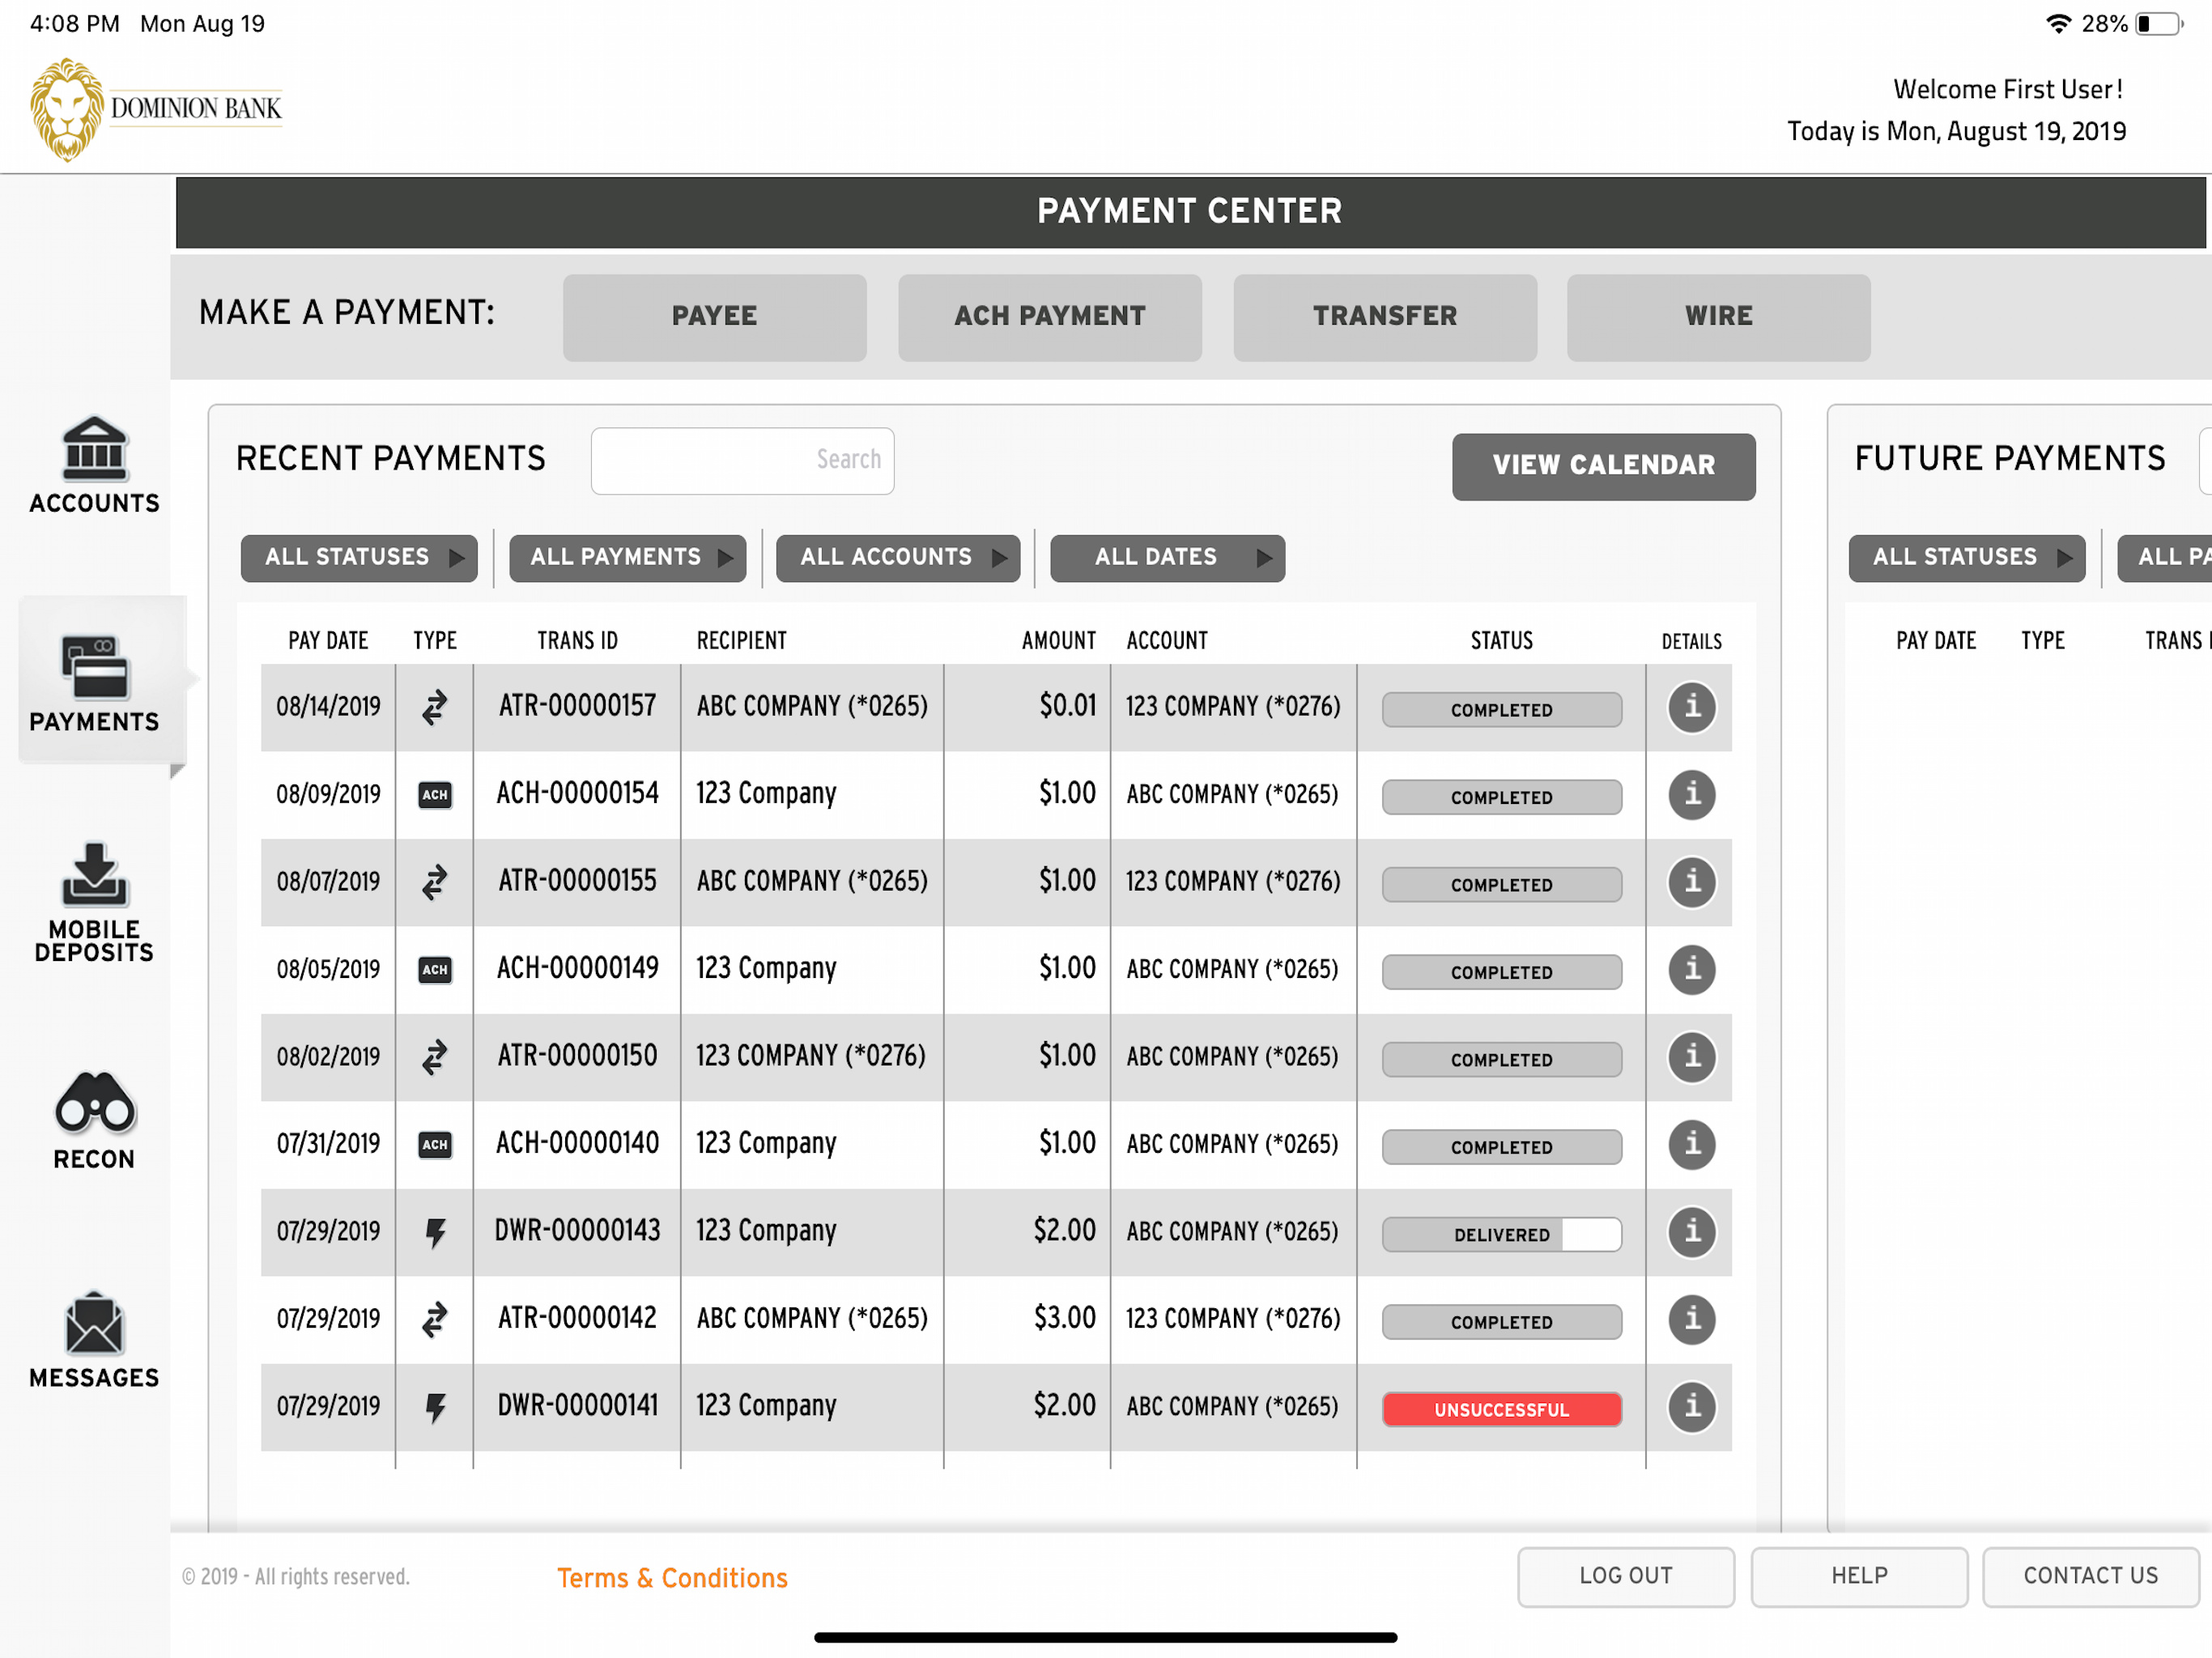The width and height of the screenshot is (2212, 1658).
Task: Expand All Statuses filter in Recent Payments
Action: [x=359, y=558]
